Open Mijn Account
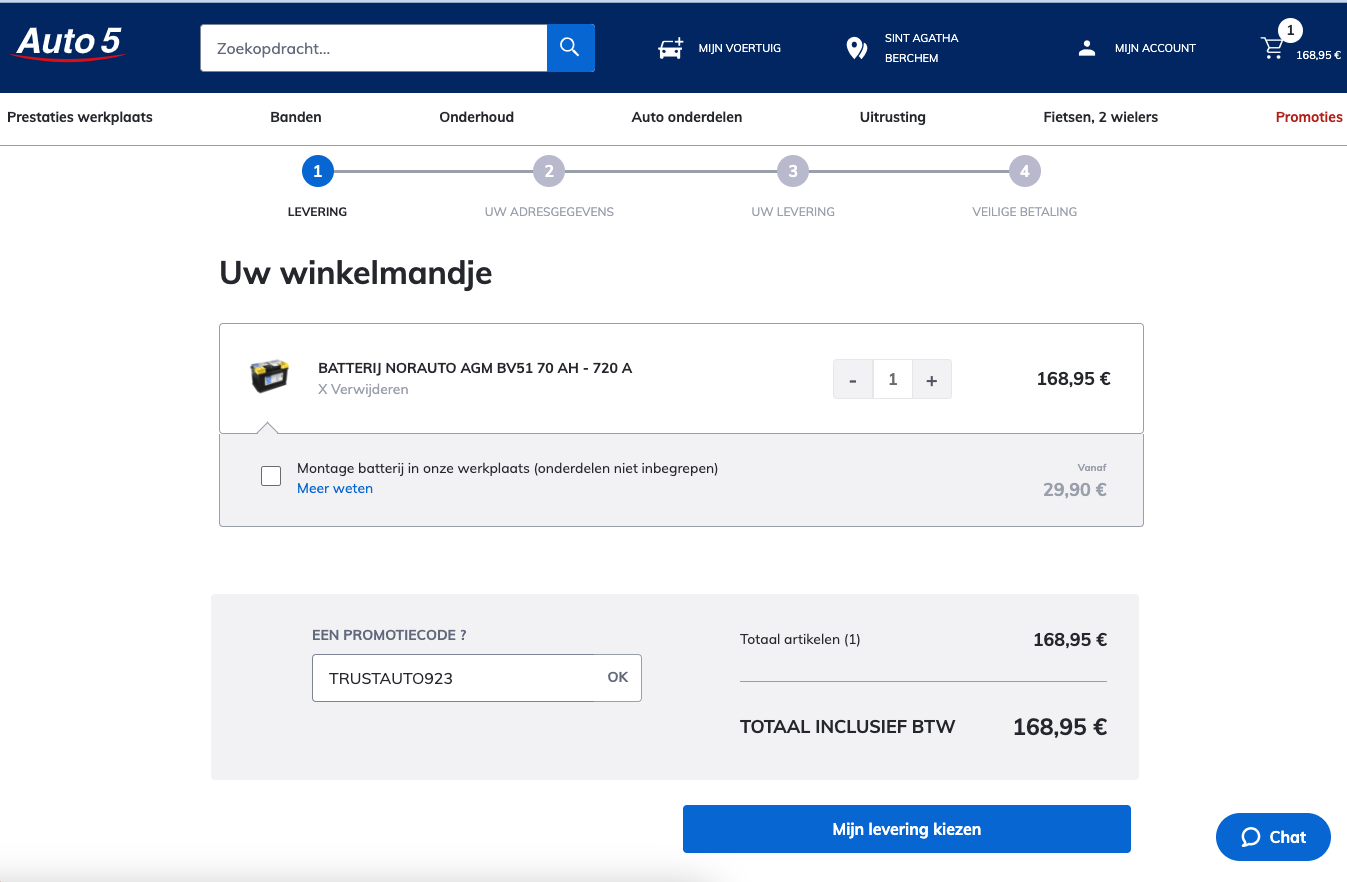The width and height of the screenshot is (1347, 882). (x=1155, y=48)
